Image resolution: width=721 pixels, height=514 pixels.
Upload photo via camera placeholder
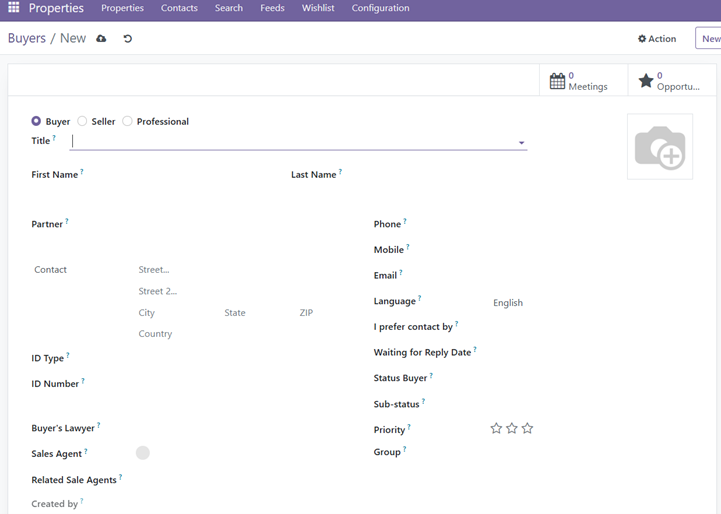click(x=659, y=147)
